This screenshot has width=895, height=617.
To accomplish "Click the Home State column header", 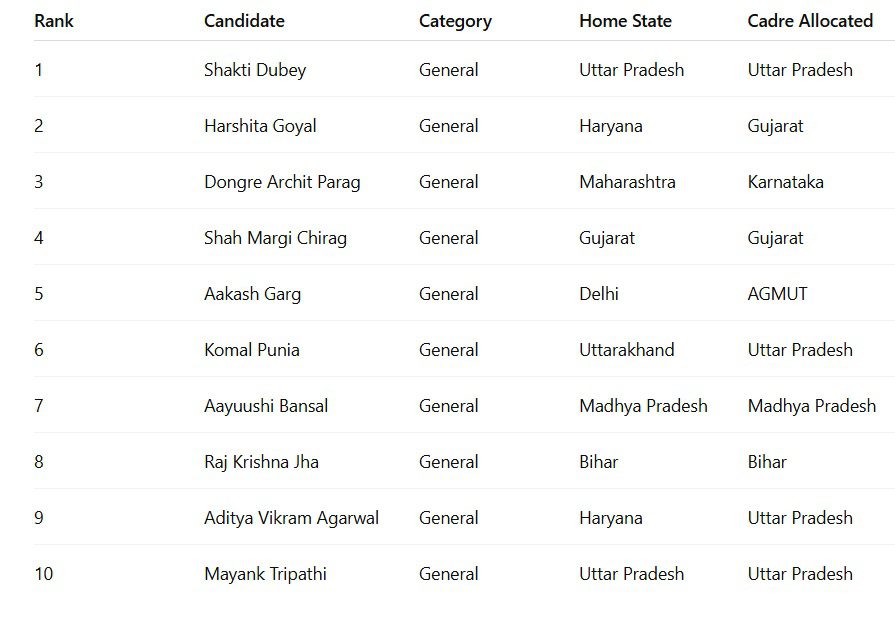I will tap(625, 21).
